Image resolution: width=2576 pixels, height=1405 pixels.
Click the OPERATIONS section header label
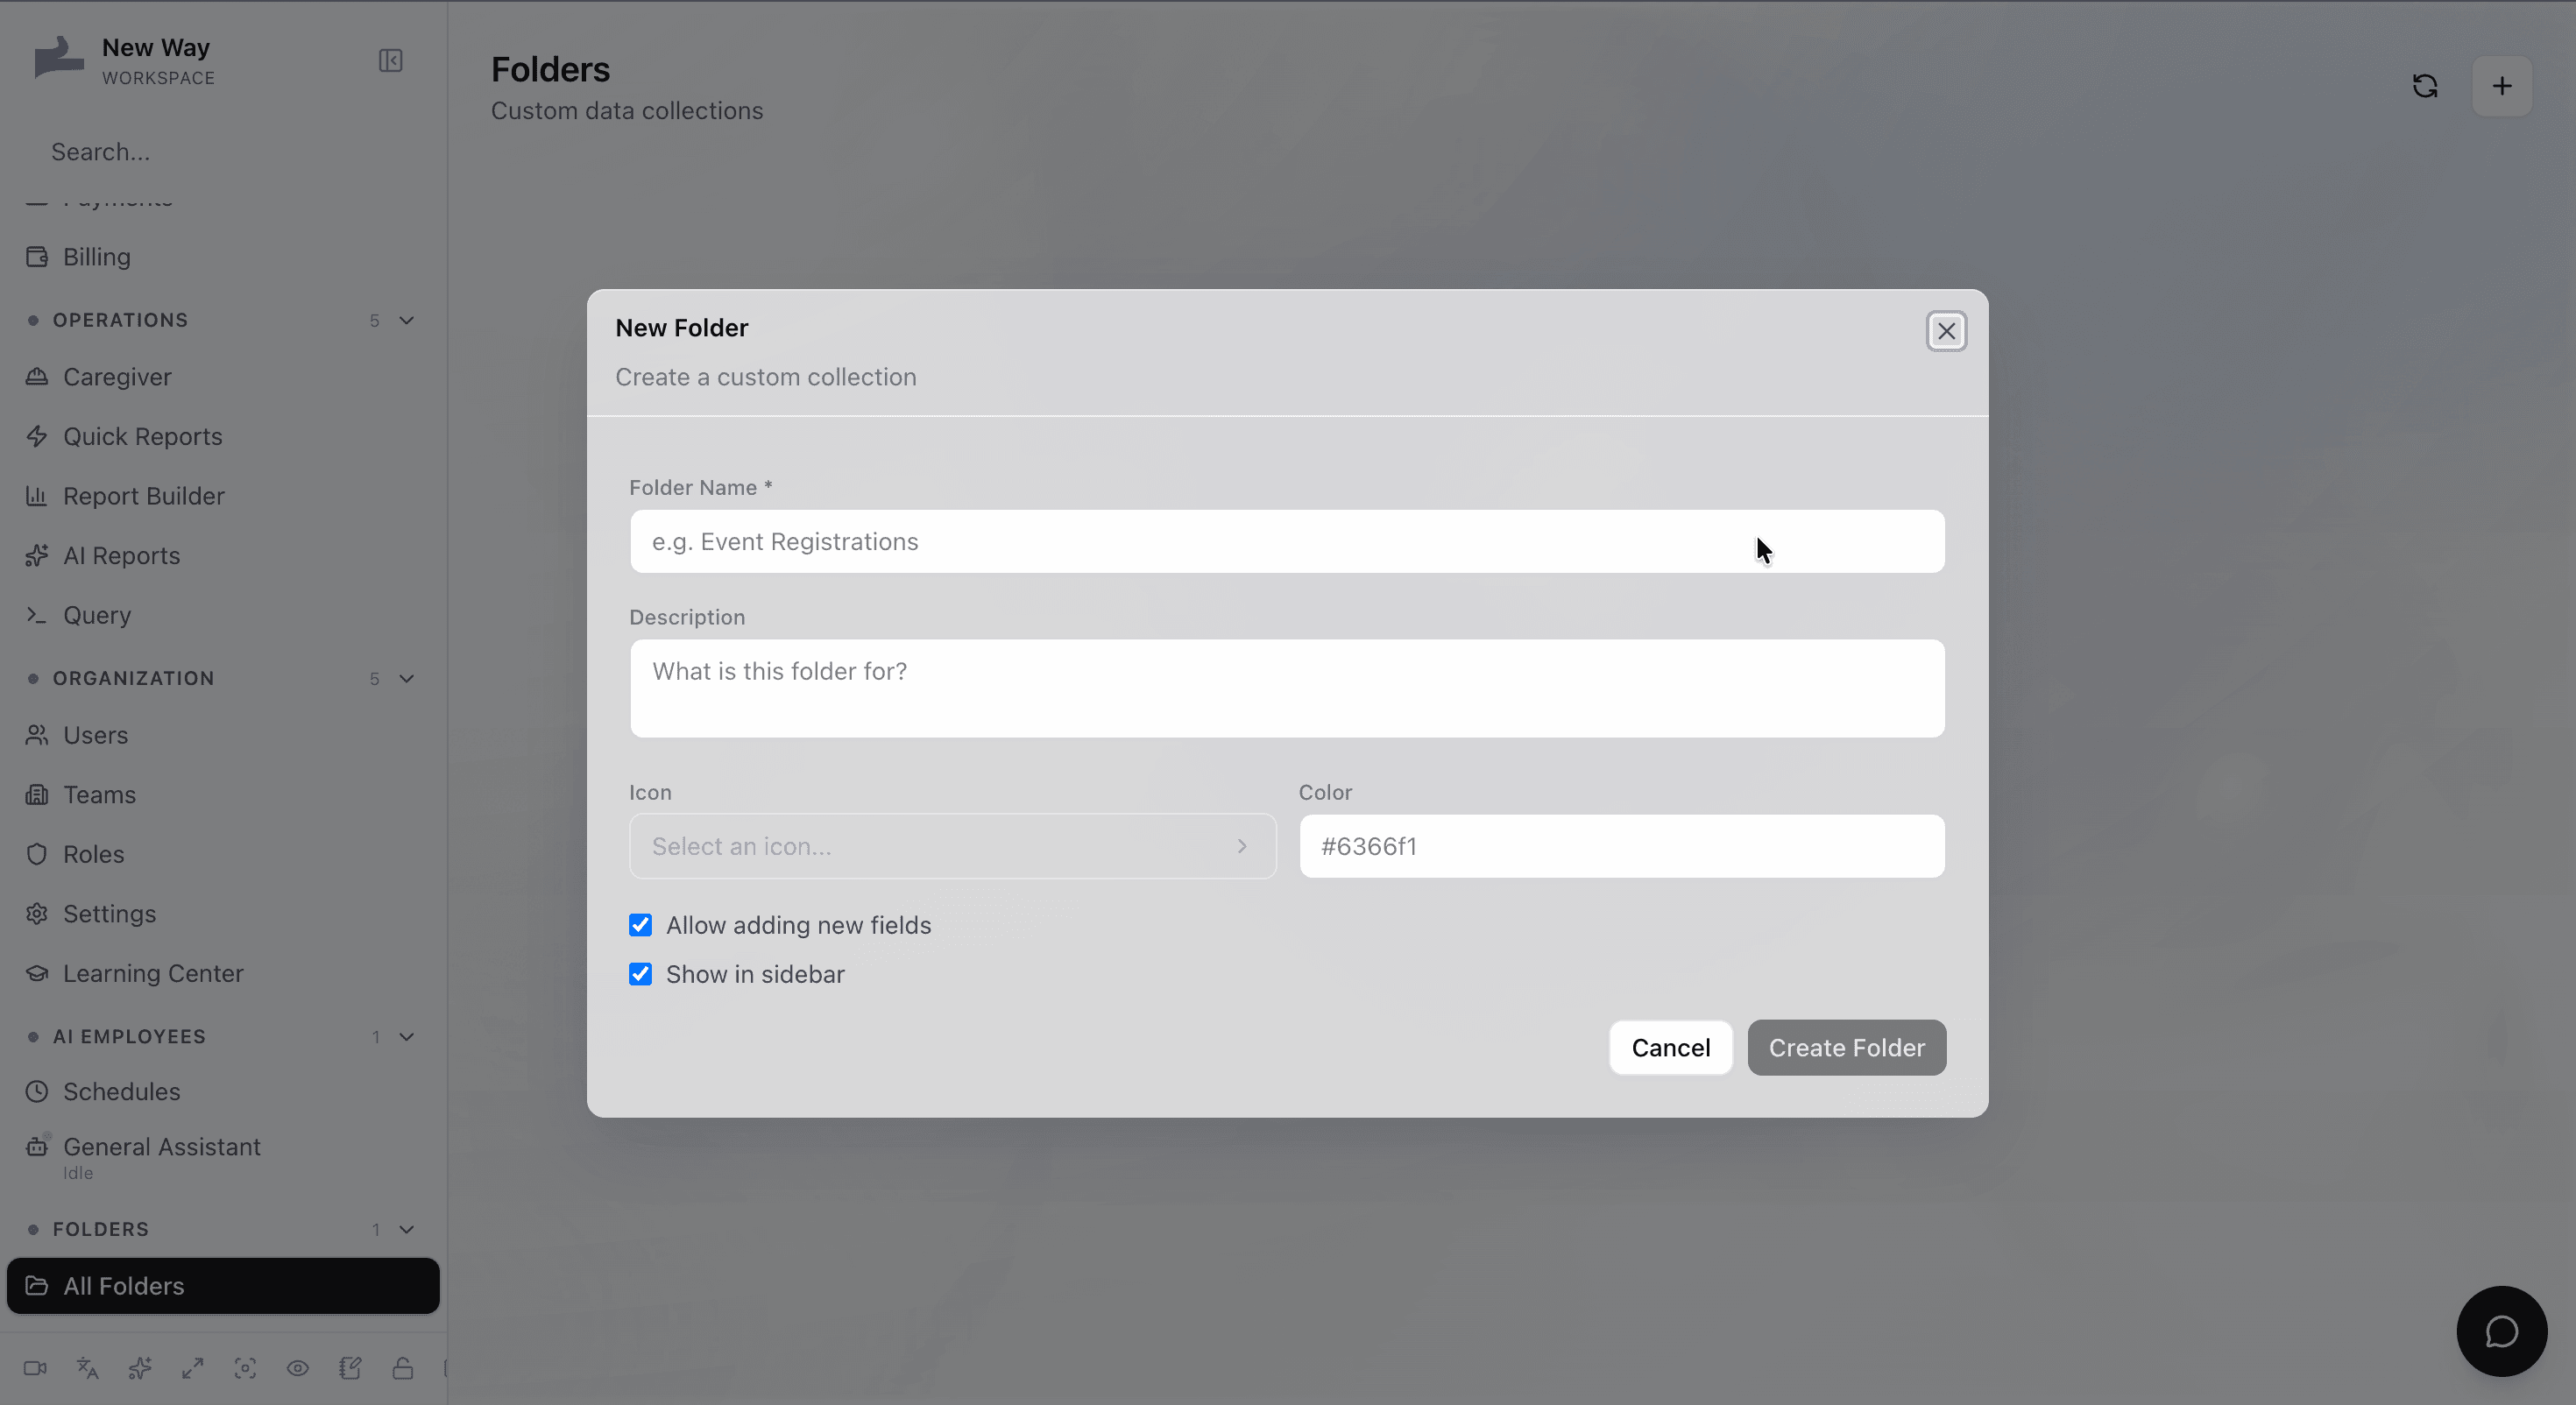click(x=120, y=321)
